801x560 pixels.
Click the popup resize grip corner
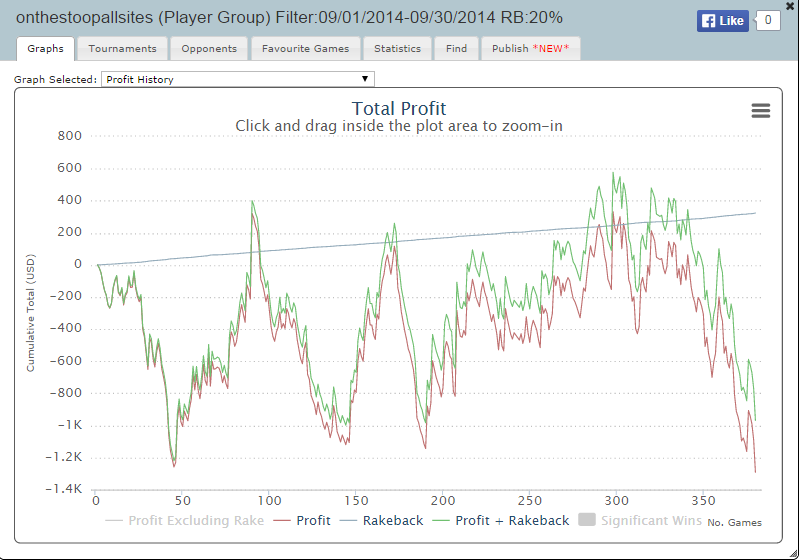(793, 553)
